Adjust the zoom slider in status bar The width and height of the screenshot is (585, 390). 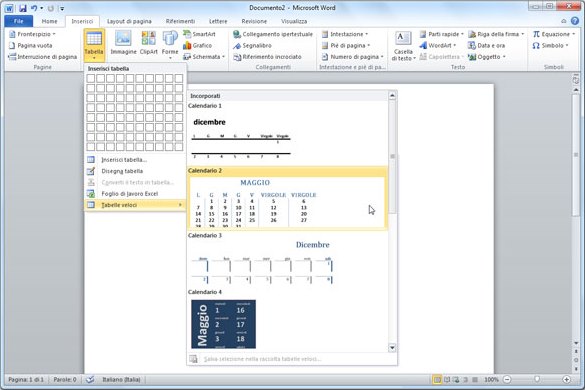pyautogui.click(x=536, y=379)
